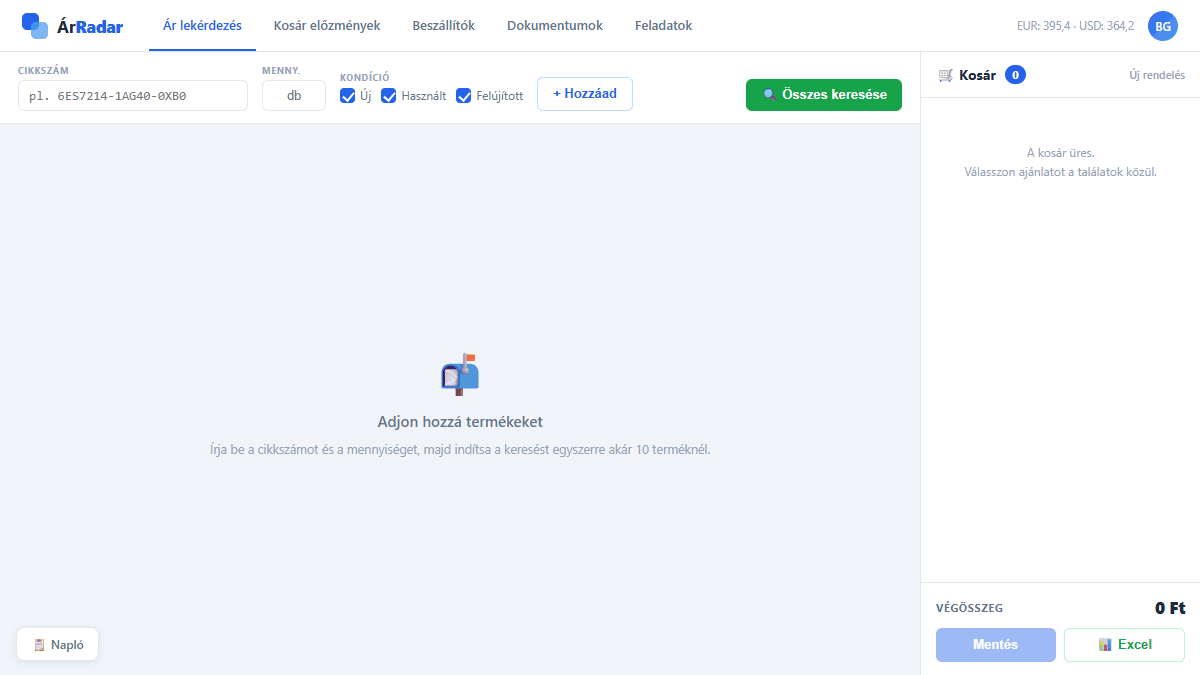Switch to the Ár lekérdezés tab
1200x675 pixels.
click(x=202, y=26)
